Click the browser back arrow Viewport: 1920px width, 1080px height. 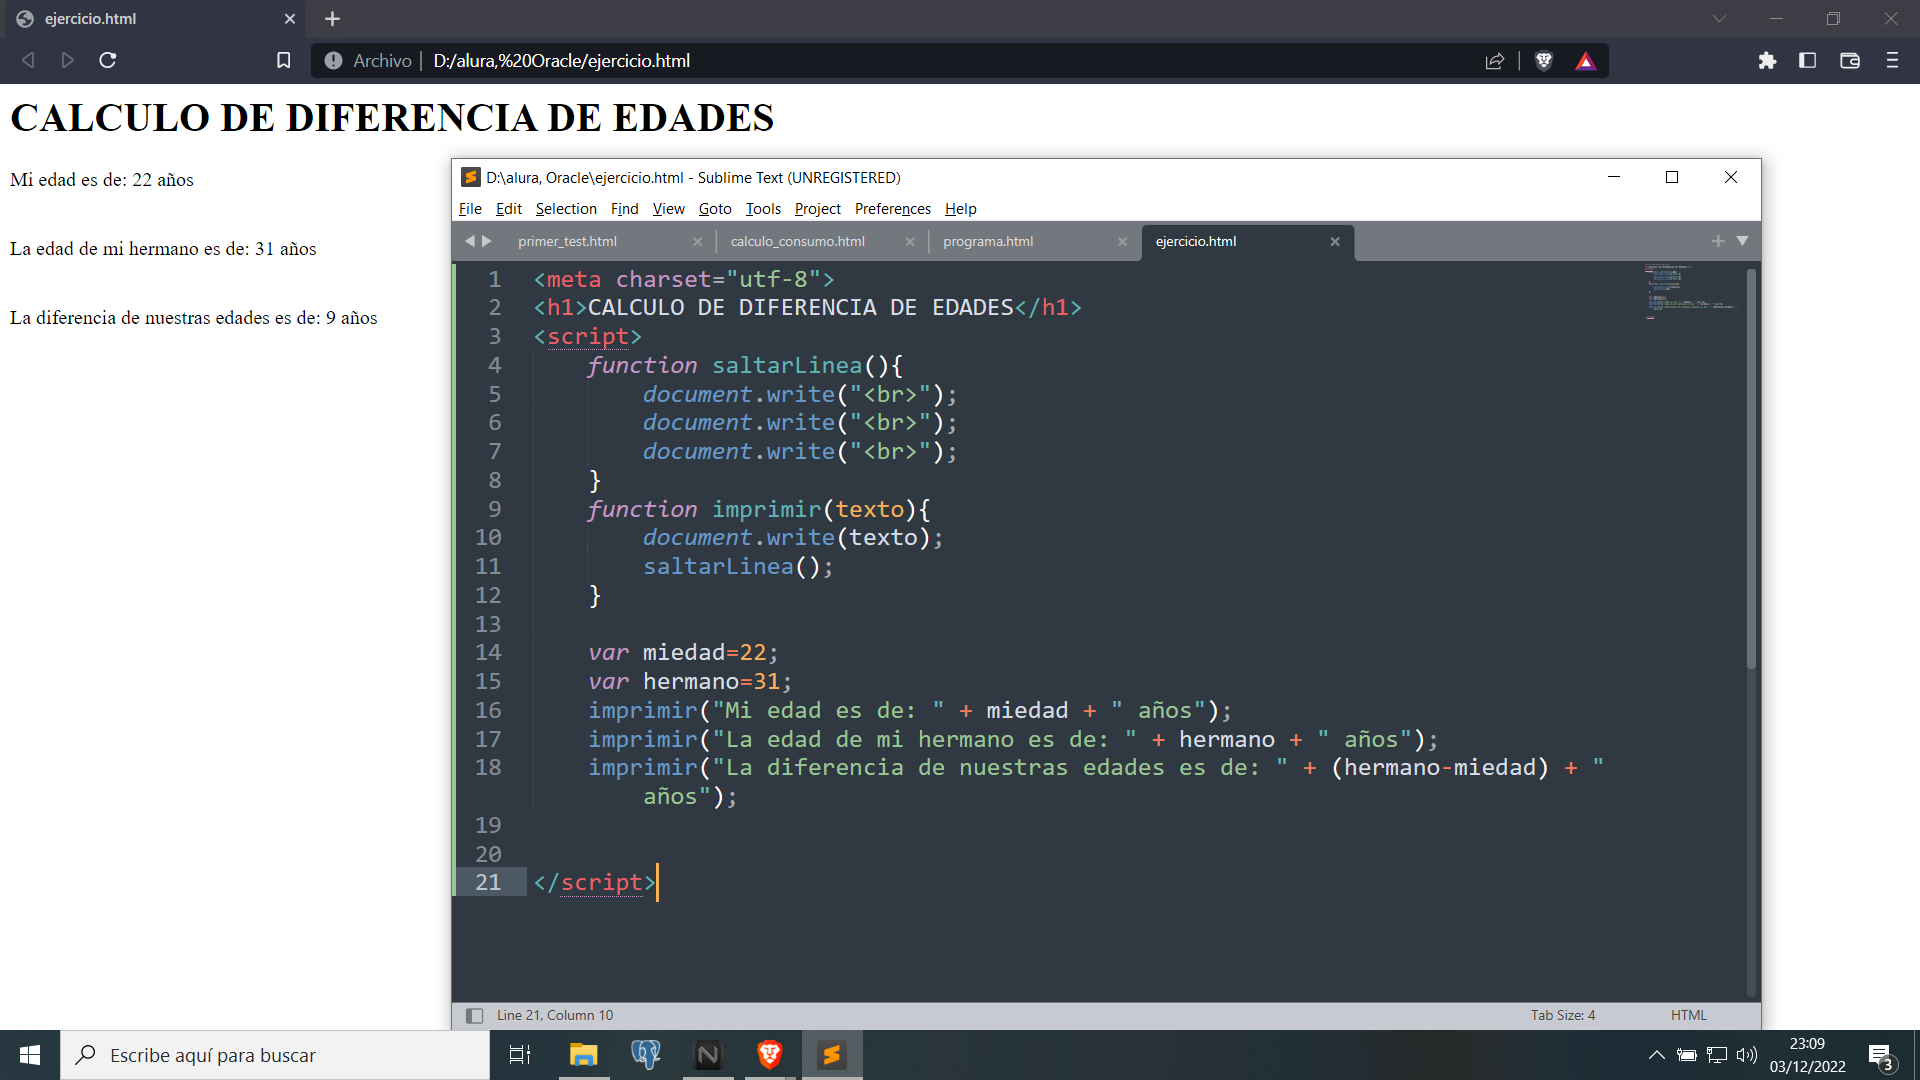pos(28,61)
